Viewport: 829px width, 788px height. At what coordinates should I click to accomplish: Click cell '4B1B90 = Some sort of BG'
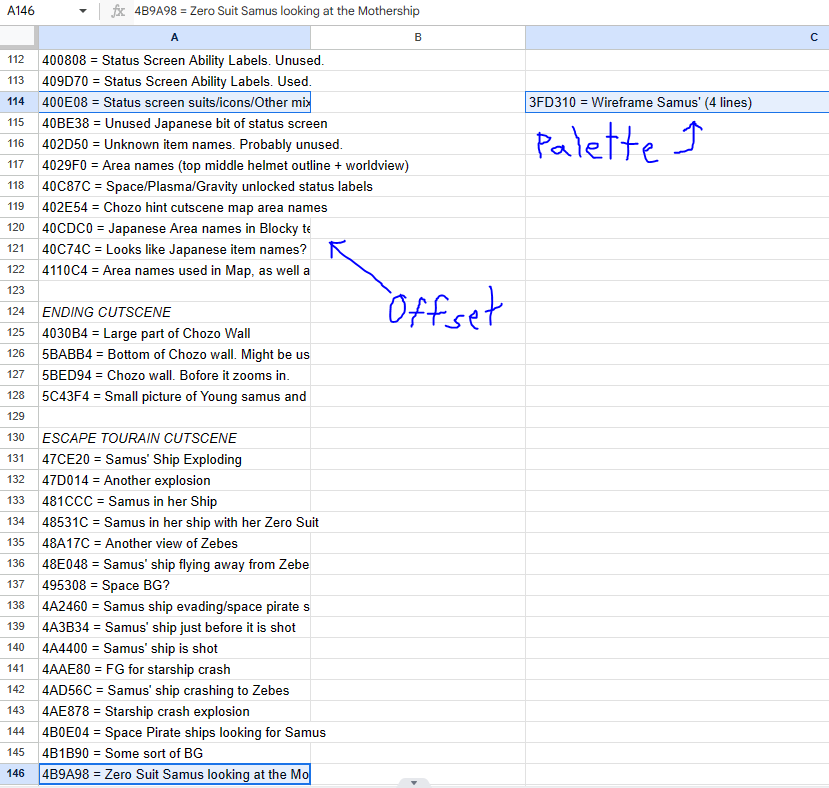coord(174,753)
